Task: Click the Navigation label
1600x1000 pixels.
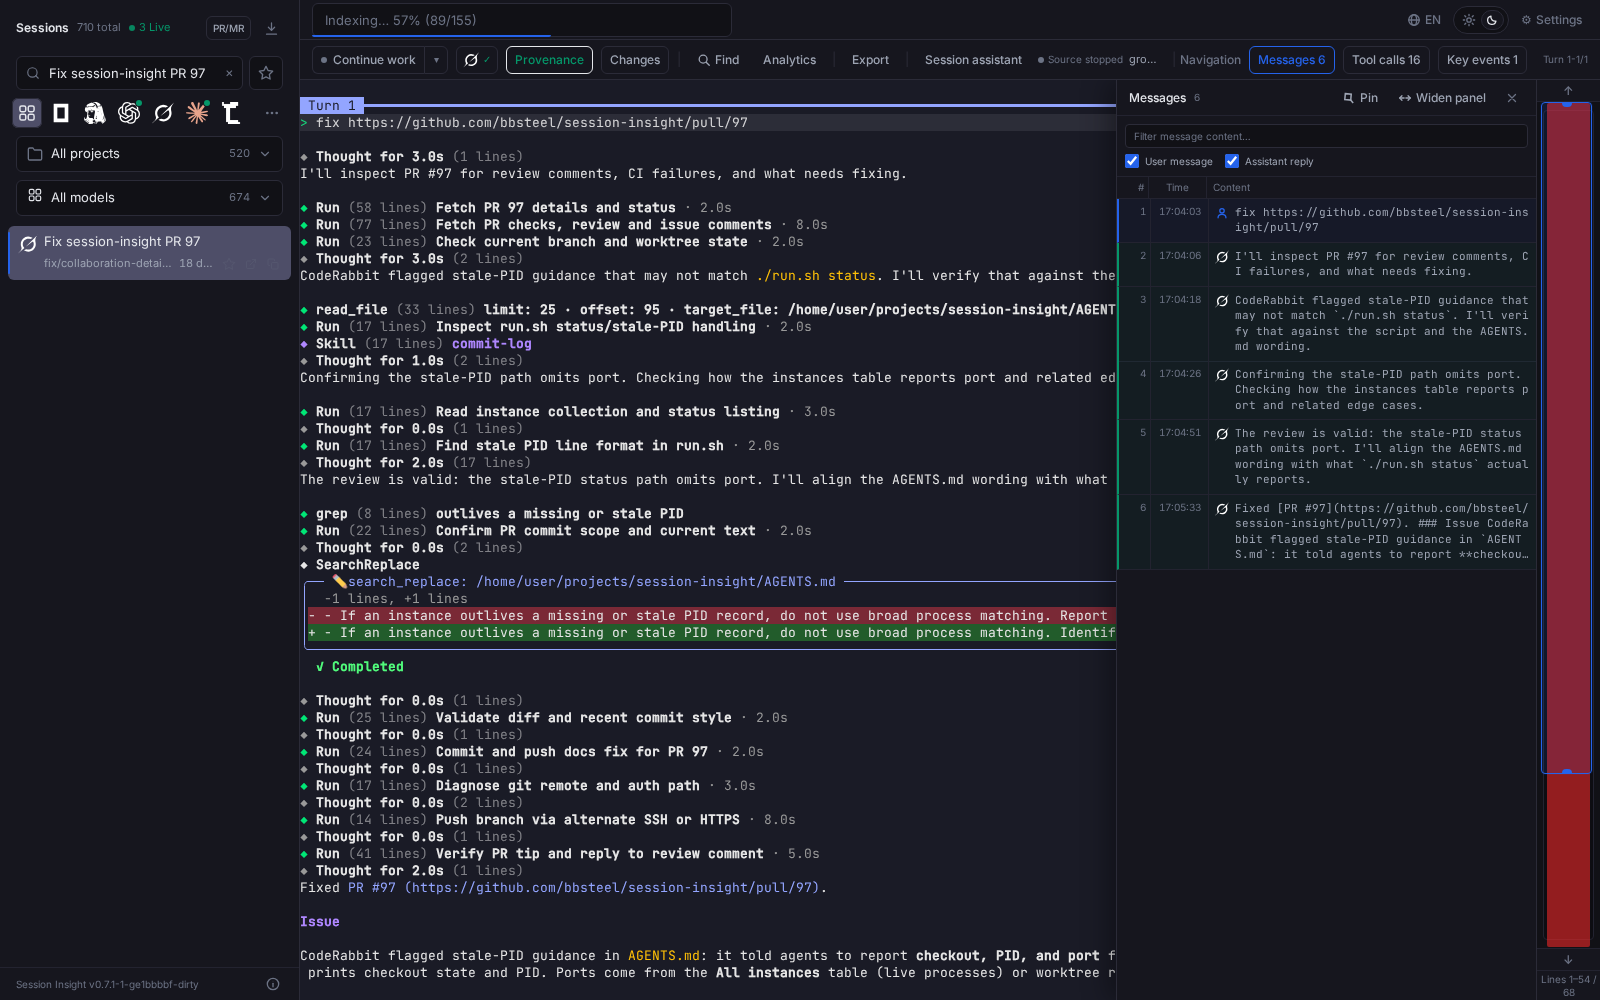Action: (x=1210, y=60)
